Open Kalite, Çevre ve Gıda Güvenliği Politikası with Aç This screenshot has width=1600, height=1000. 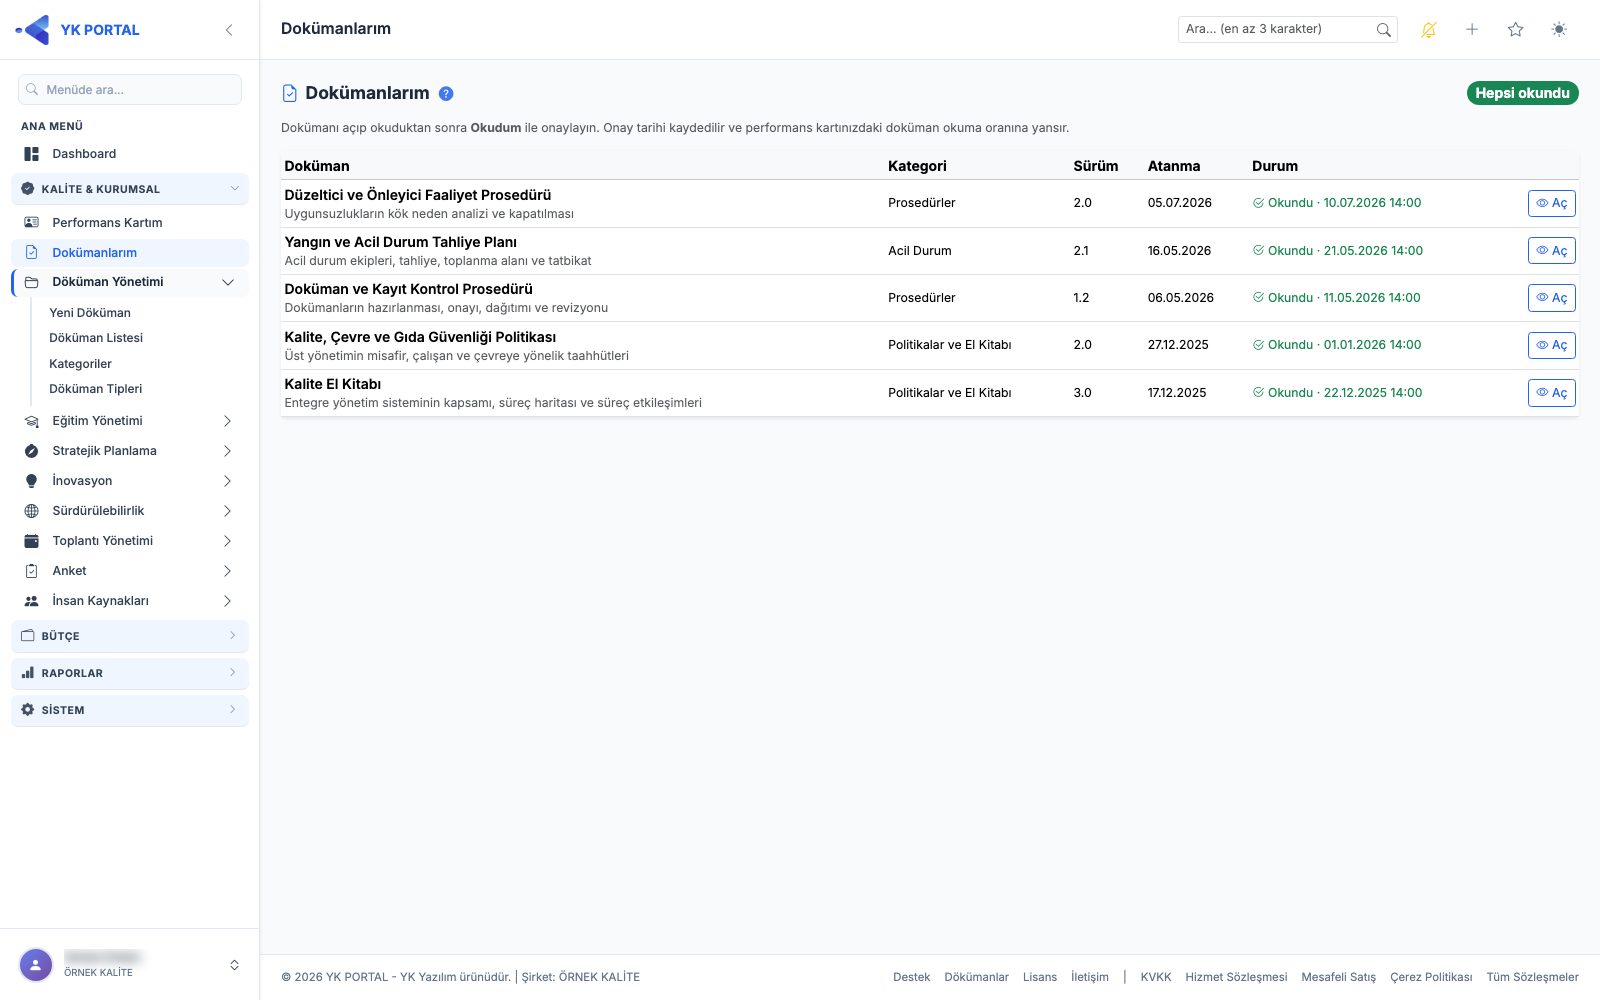click(x=1552, y=345)
